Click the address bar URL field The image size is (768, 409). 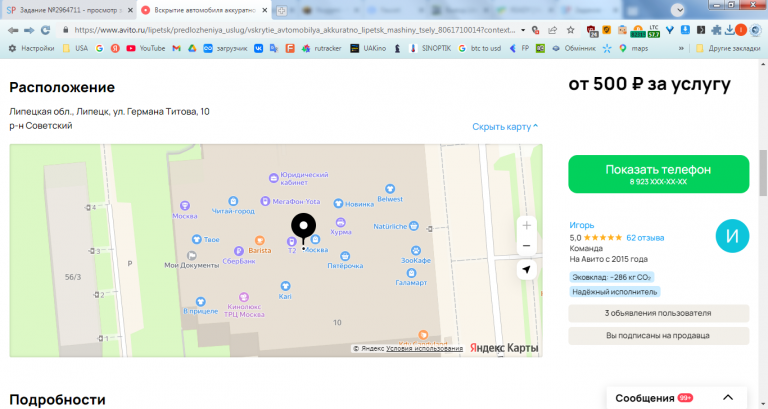[294, 30]
